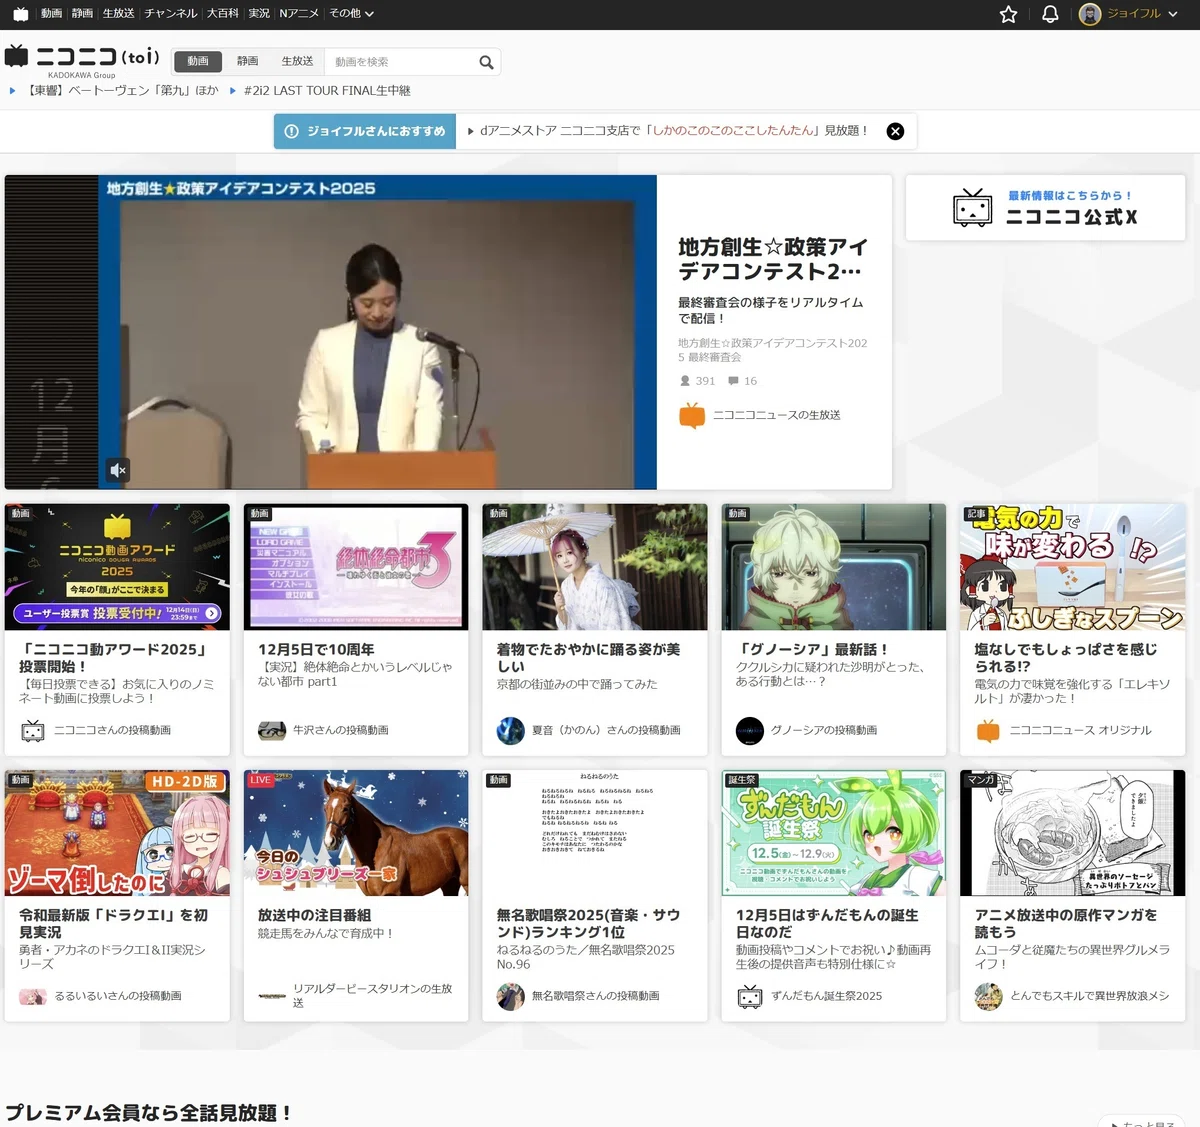This screenshot has width=1200, height=1127.
Task: Open dアニメストア しかのこ見放題 announcement
Action: pyautogui.click(x=673, y=131)
